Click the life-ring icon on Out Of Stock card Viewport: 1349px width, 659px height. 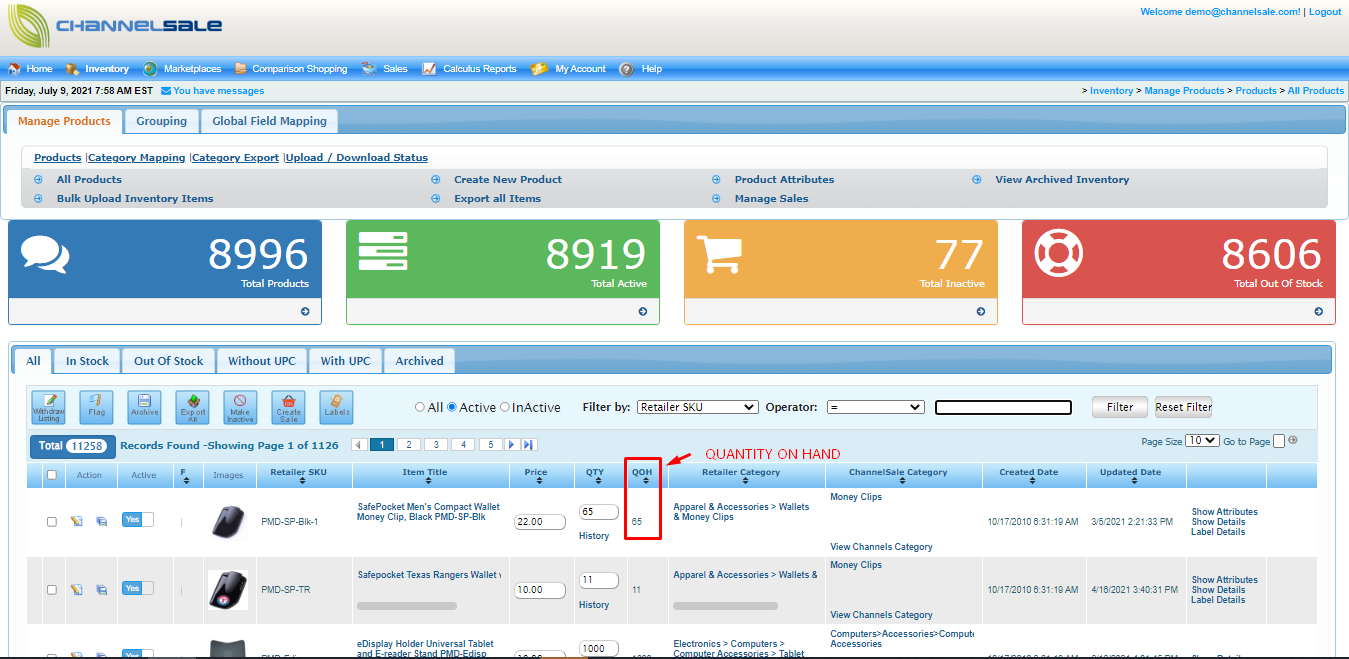tap(1060, 252)
